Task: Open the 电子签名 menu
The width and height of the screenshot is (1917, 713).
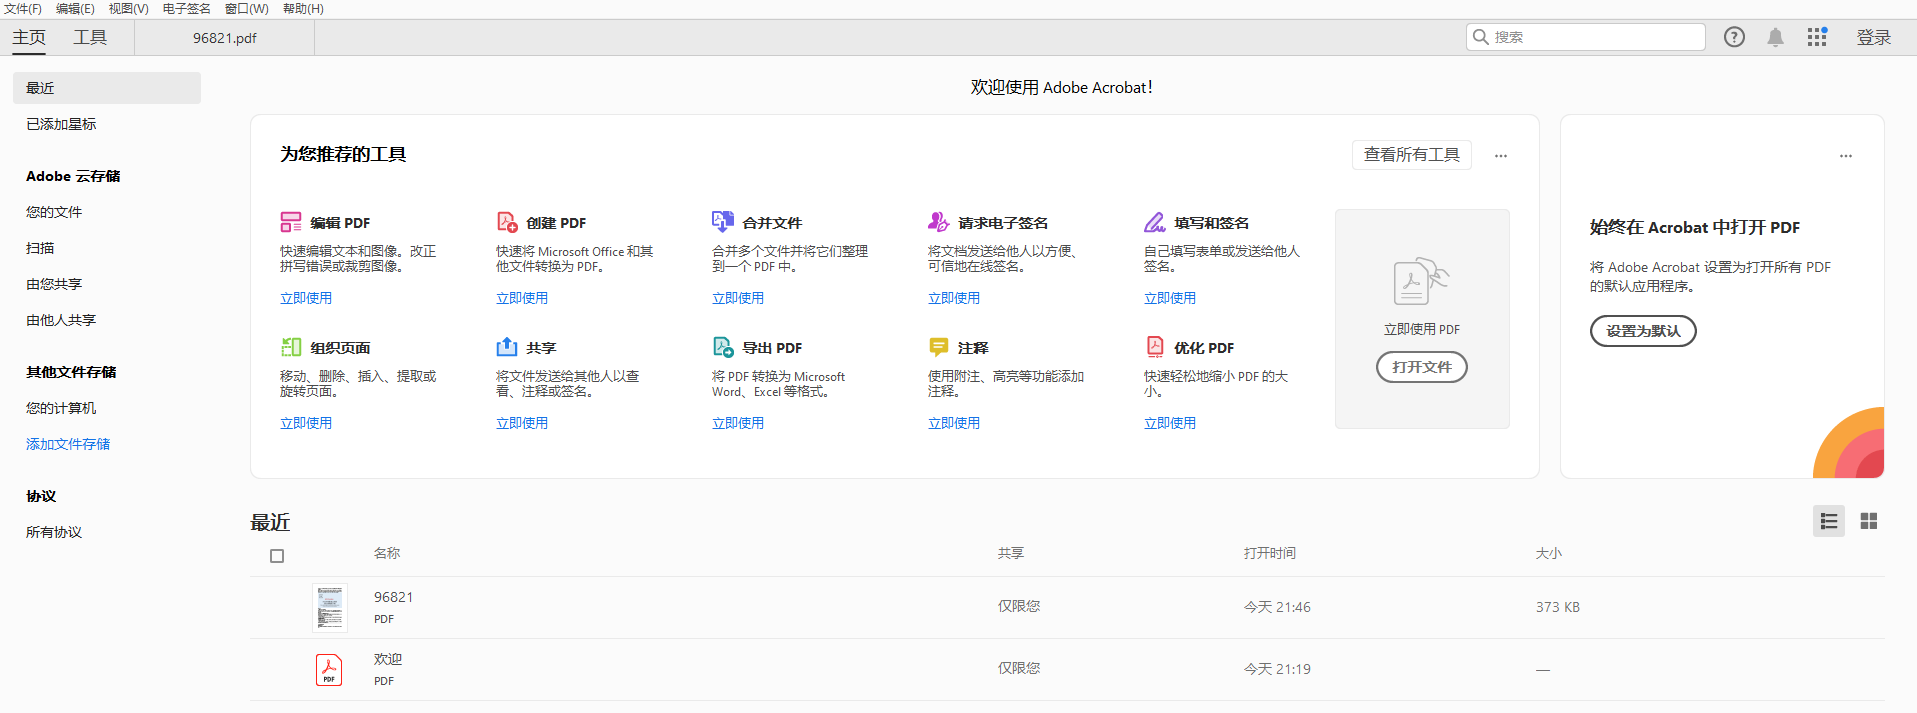Action: click(x=187, y=9)
